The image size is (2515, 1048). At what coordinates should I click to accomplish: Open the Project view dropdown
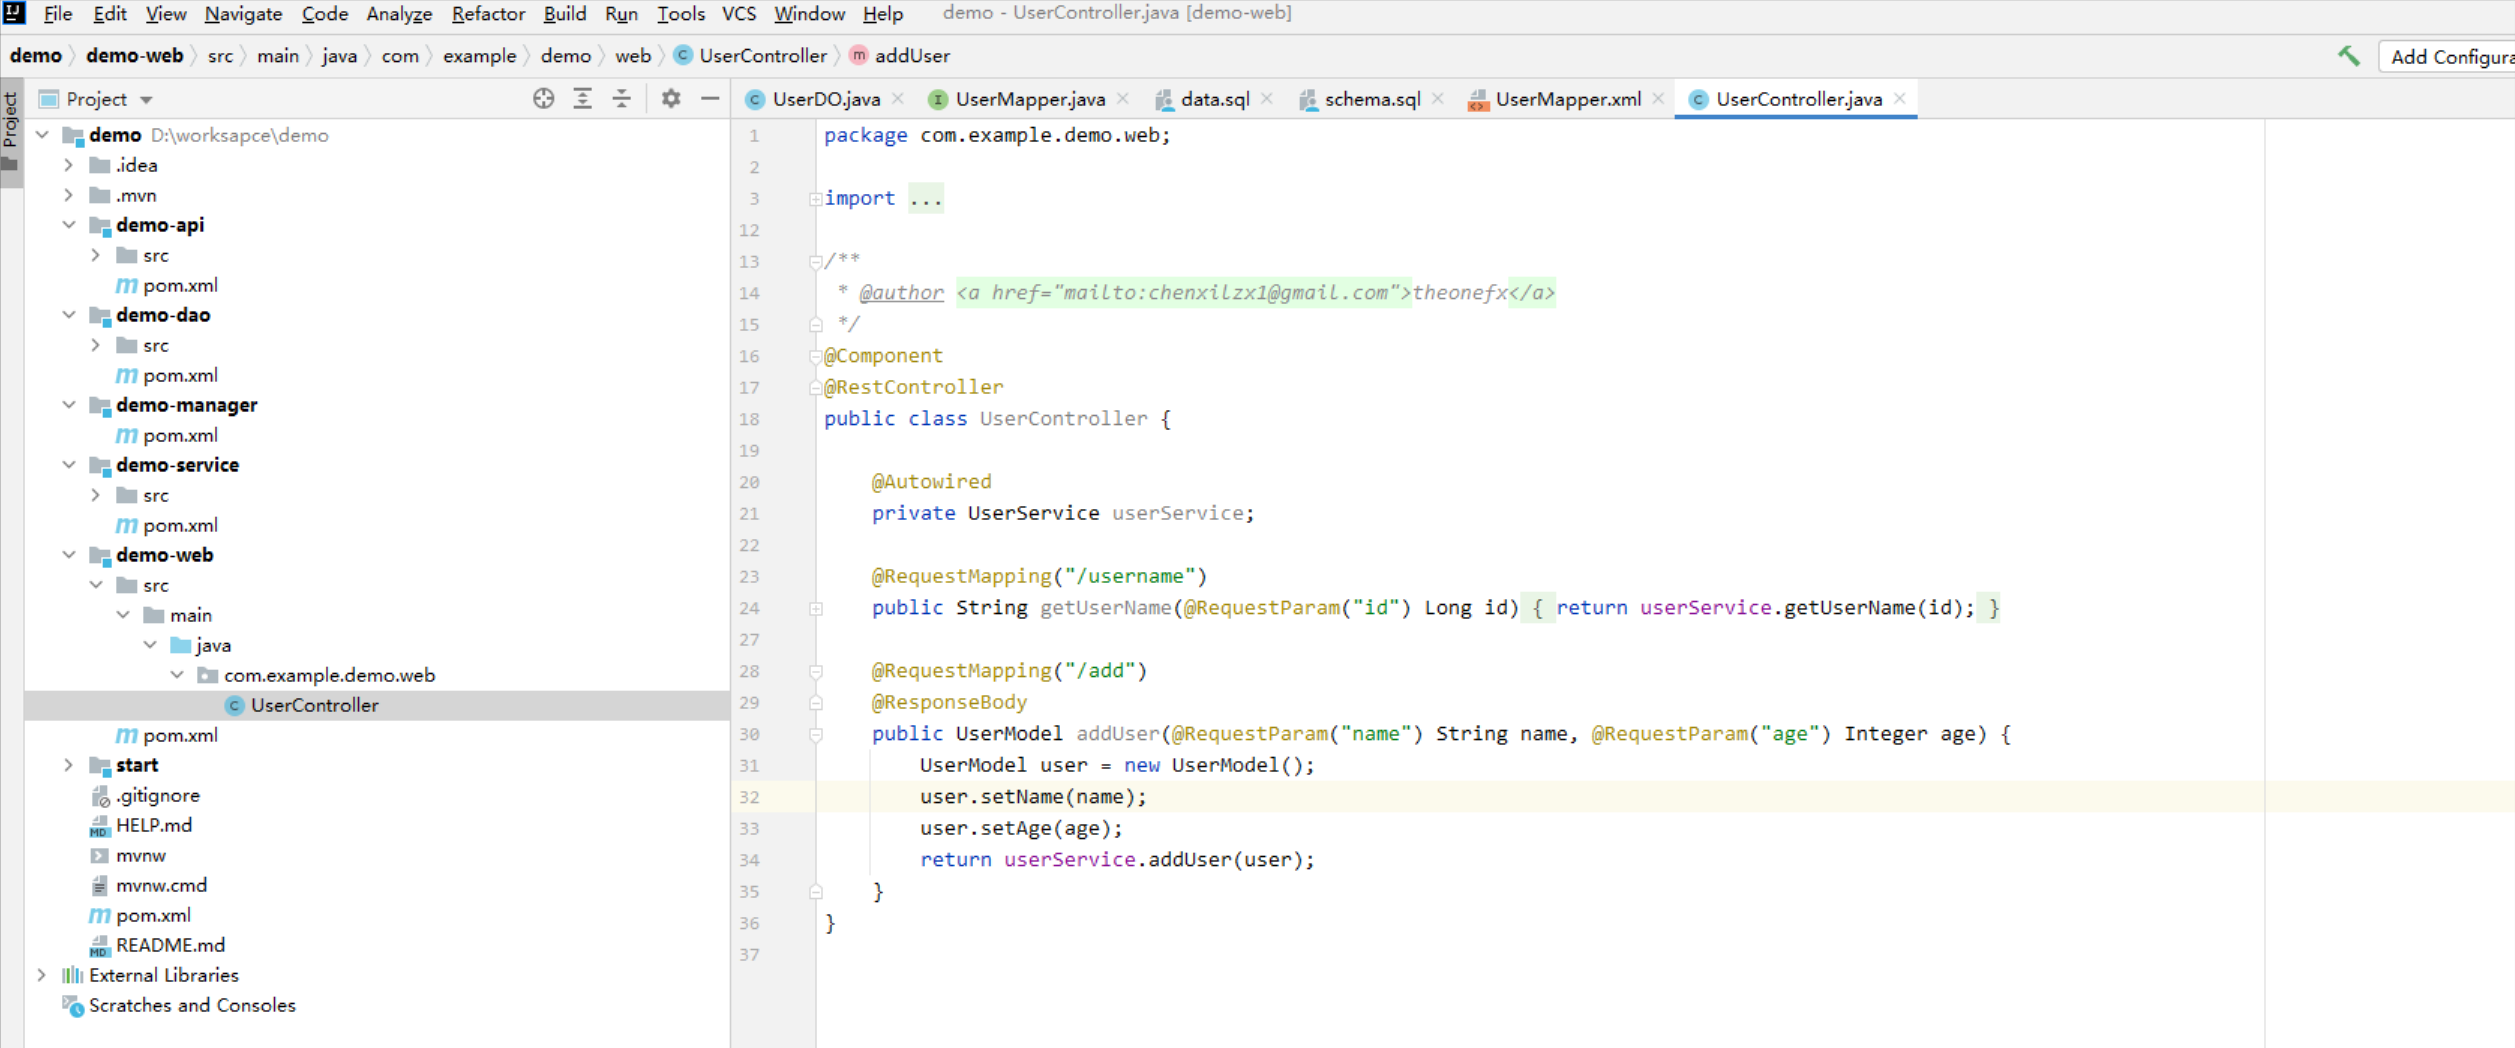[x=146, y=99]
